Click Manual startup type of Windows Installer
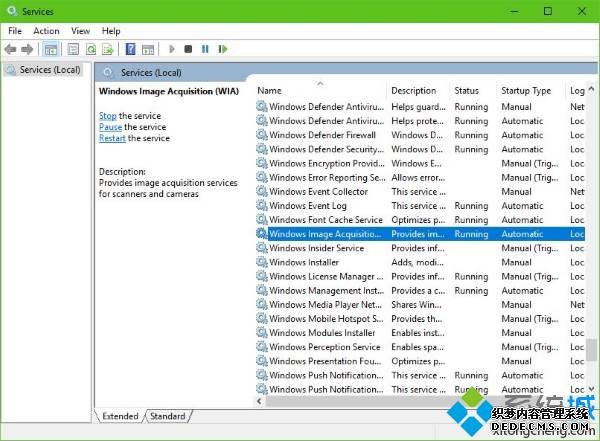The width and height of the screenshot is (600, 441). point(516,262)
